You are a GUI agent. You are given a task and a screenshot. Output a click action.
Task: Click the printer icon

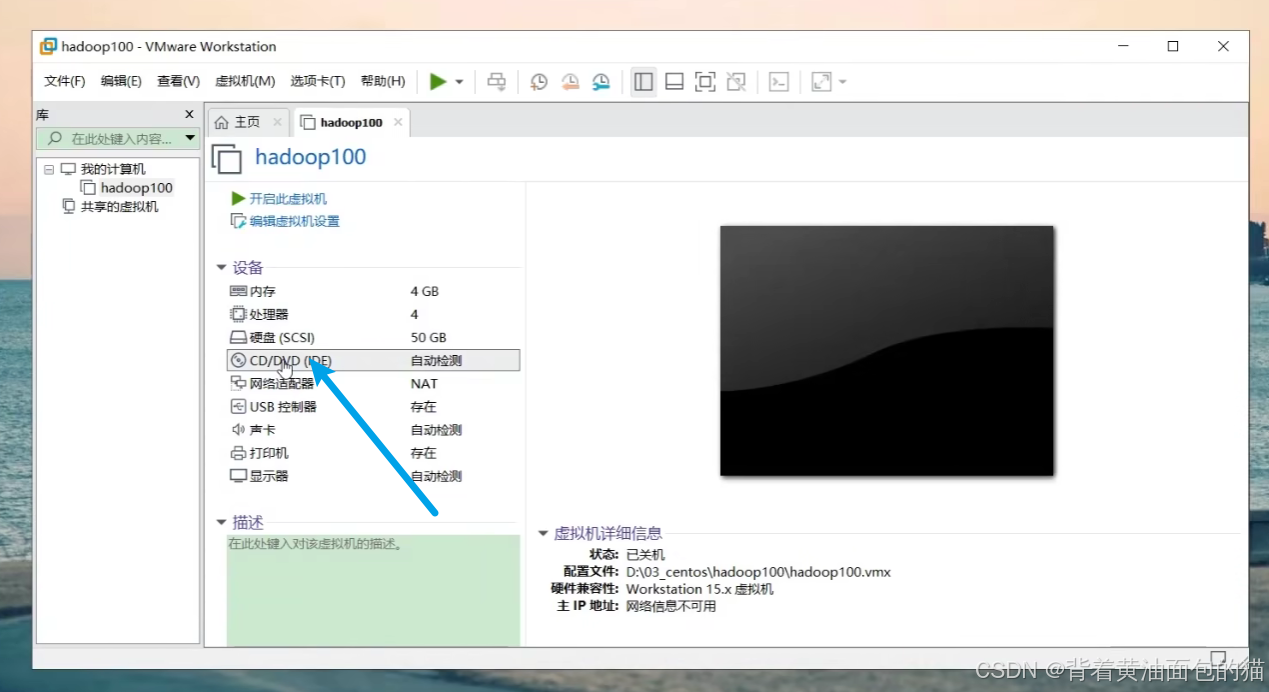coord(238,453)
